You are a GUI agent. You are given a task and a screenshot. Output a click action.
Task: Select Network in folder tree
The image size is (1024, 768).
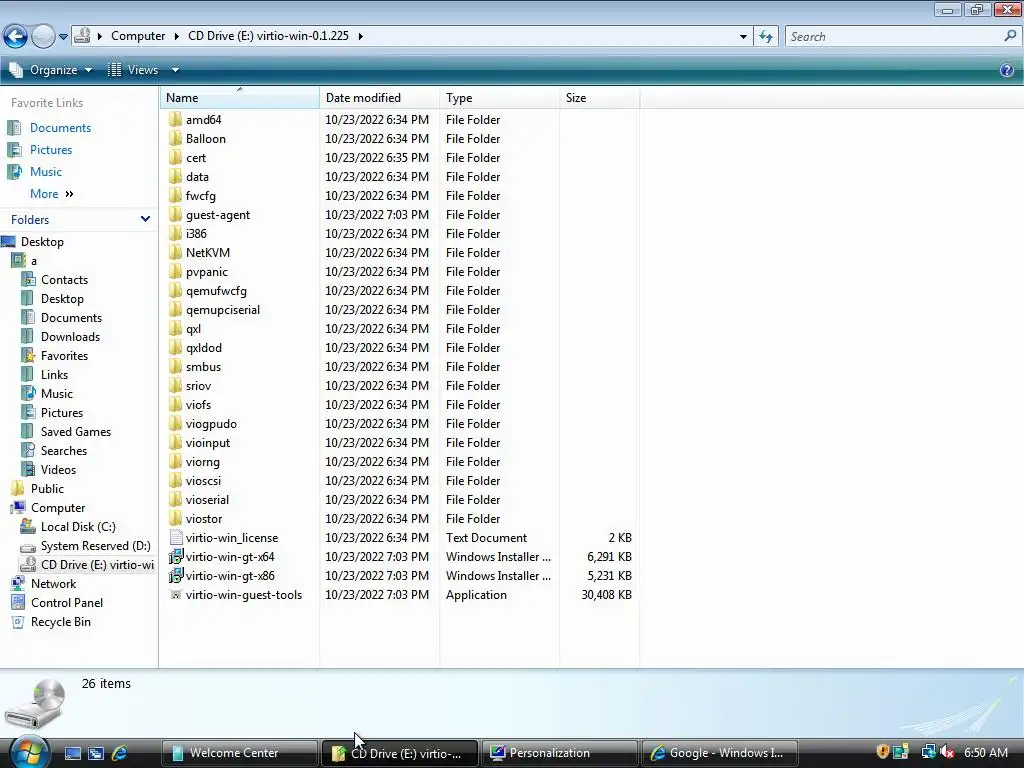coord(54,584)
